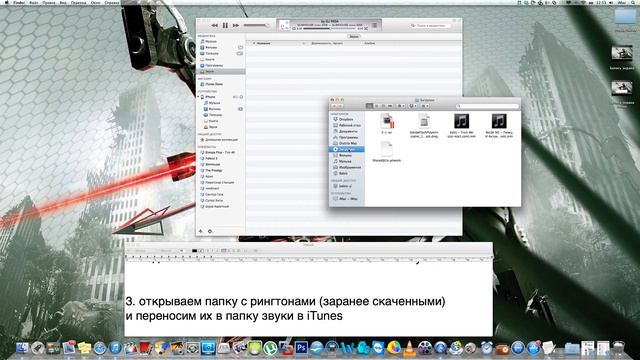Open the Finder arrange-by dropdown
Viewport: 640px width, 360px height.
click(425, 106)
